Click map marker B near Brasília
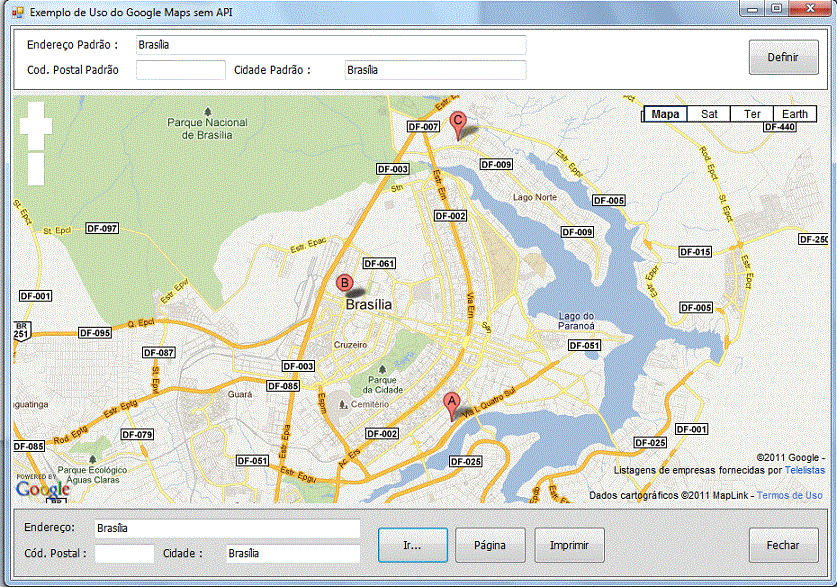Image resolution: width=837 pixels, height=587 pixels. 343,284
